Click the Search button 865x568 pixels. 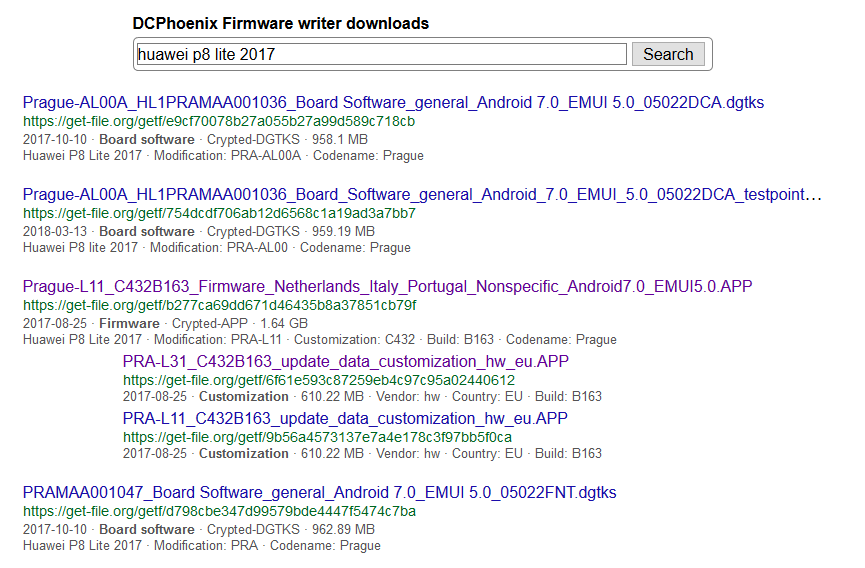pos(668,54)
